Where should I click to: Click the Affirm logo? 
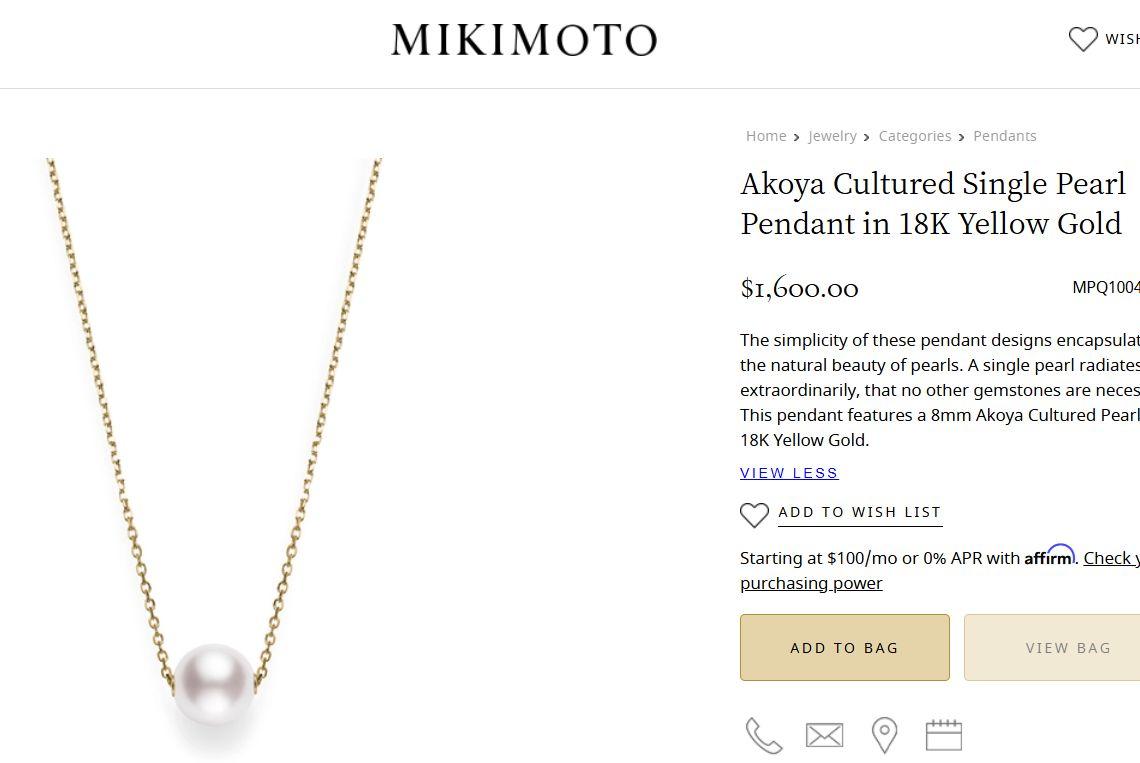coord(1049,556)
